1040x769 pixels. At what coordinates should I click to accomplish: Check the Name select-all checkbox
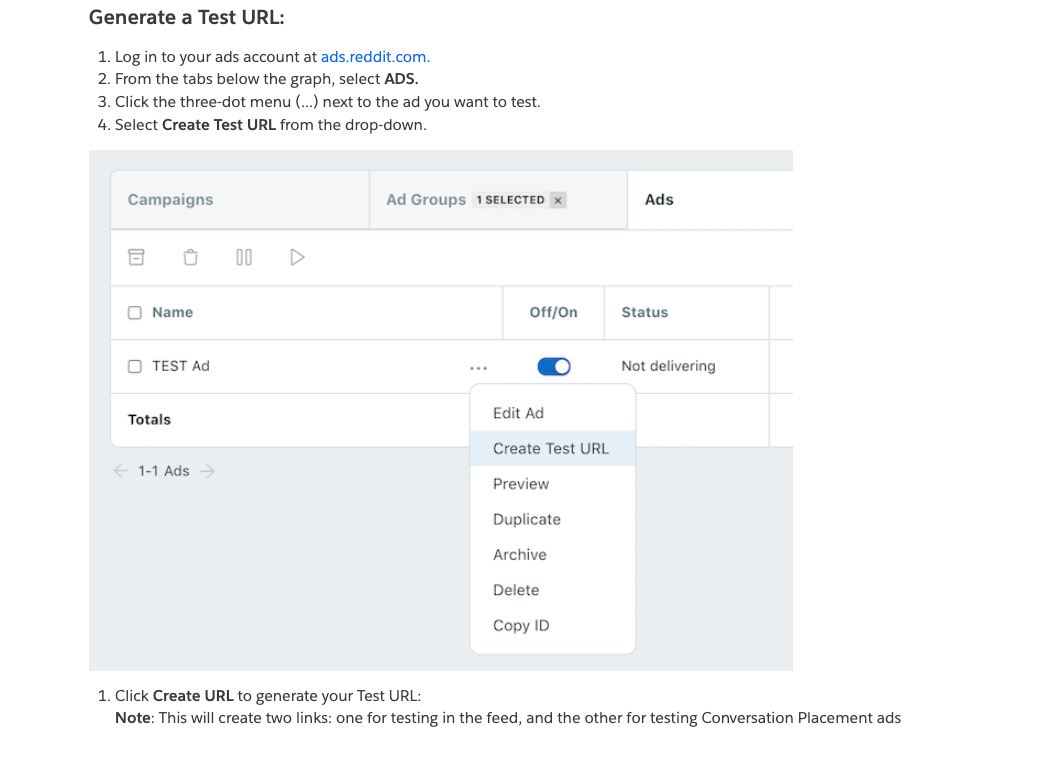tap(135, 313)
